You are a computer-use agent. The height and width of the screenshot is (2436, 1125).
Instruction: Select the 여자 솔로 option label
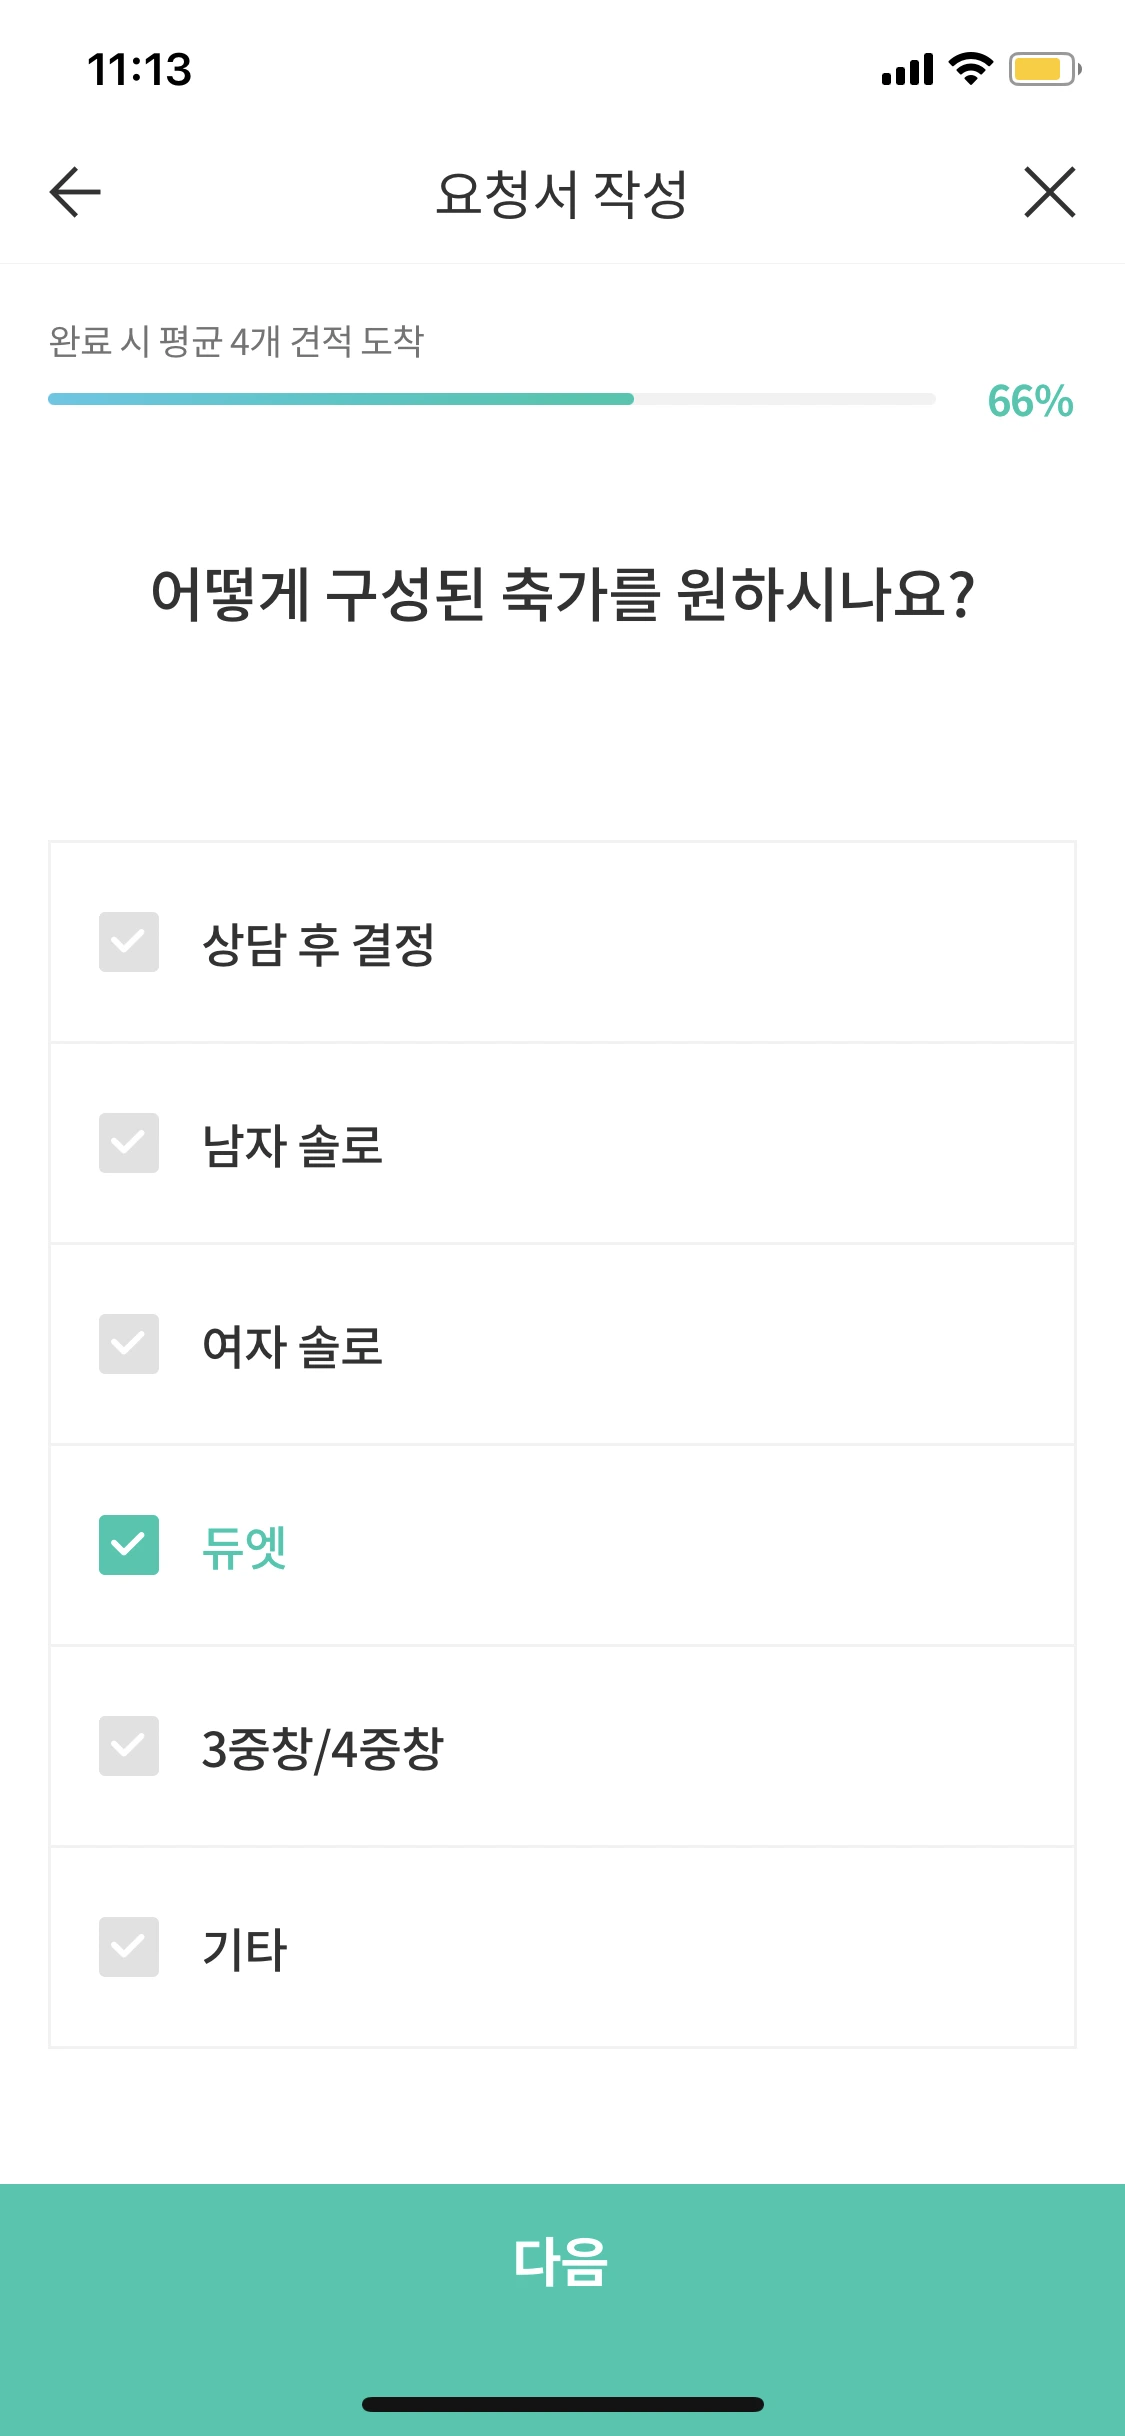click(x=293, y=1346)
